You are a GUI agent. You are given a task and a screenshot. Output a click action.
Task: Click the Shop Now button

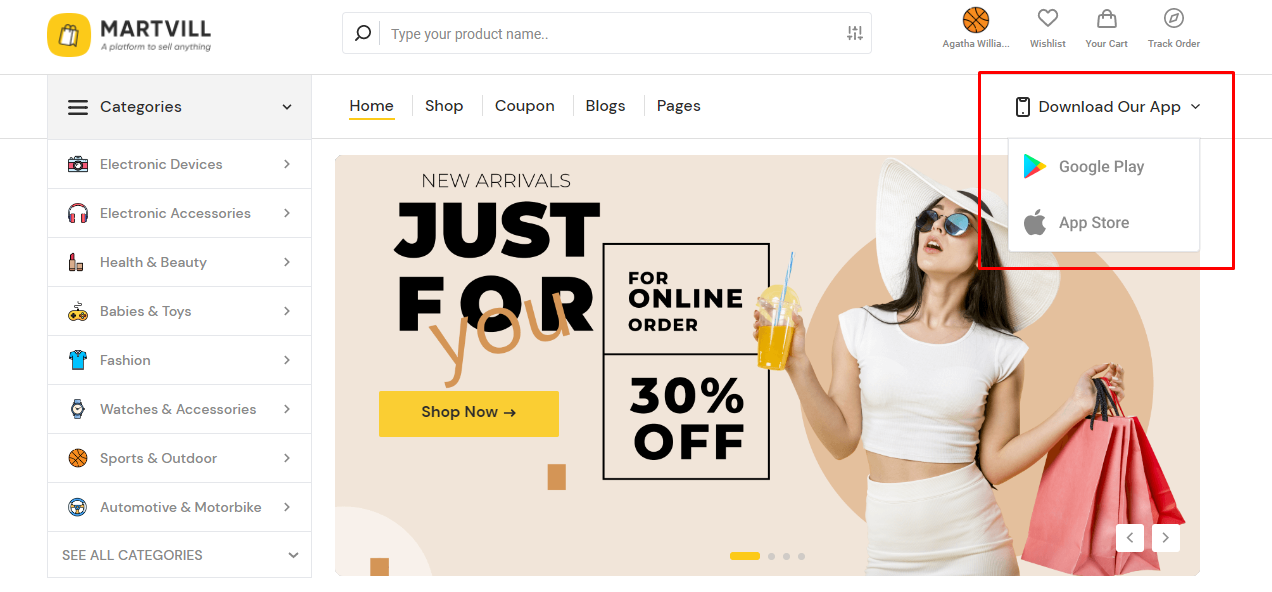(469, 413)
